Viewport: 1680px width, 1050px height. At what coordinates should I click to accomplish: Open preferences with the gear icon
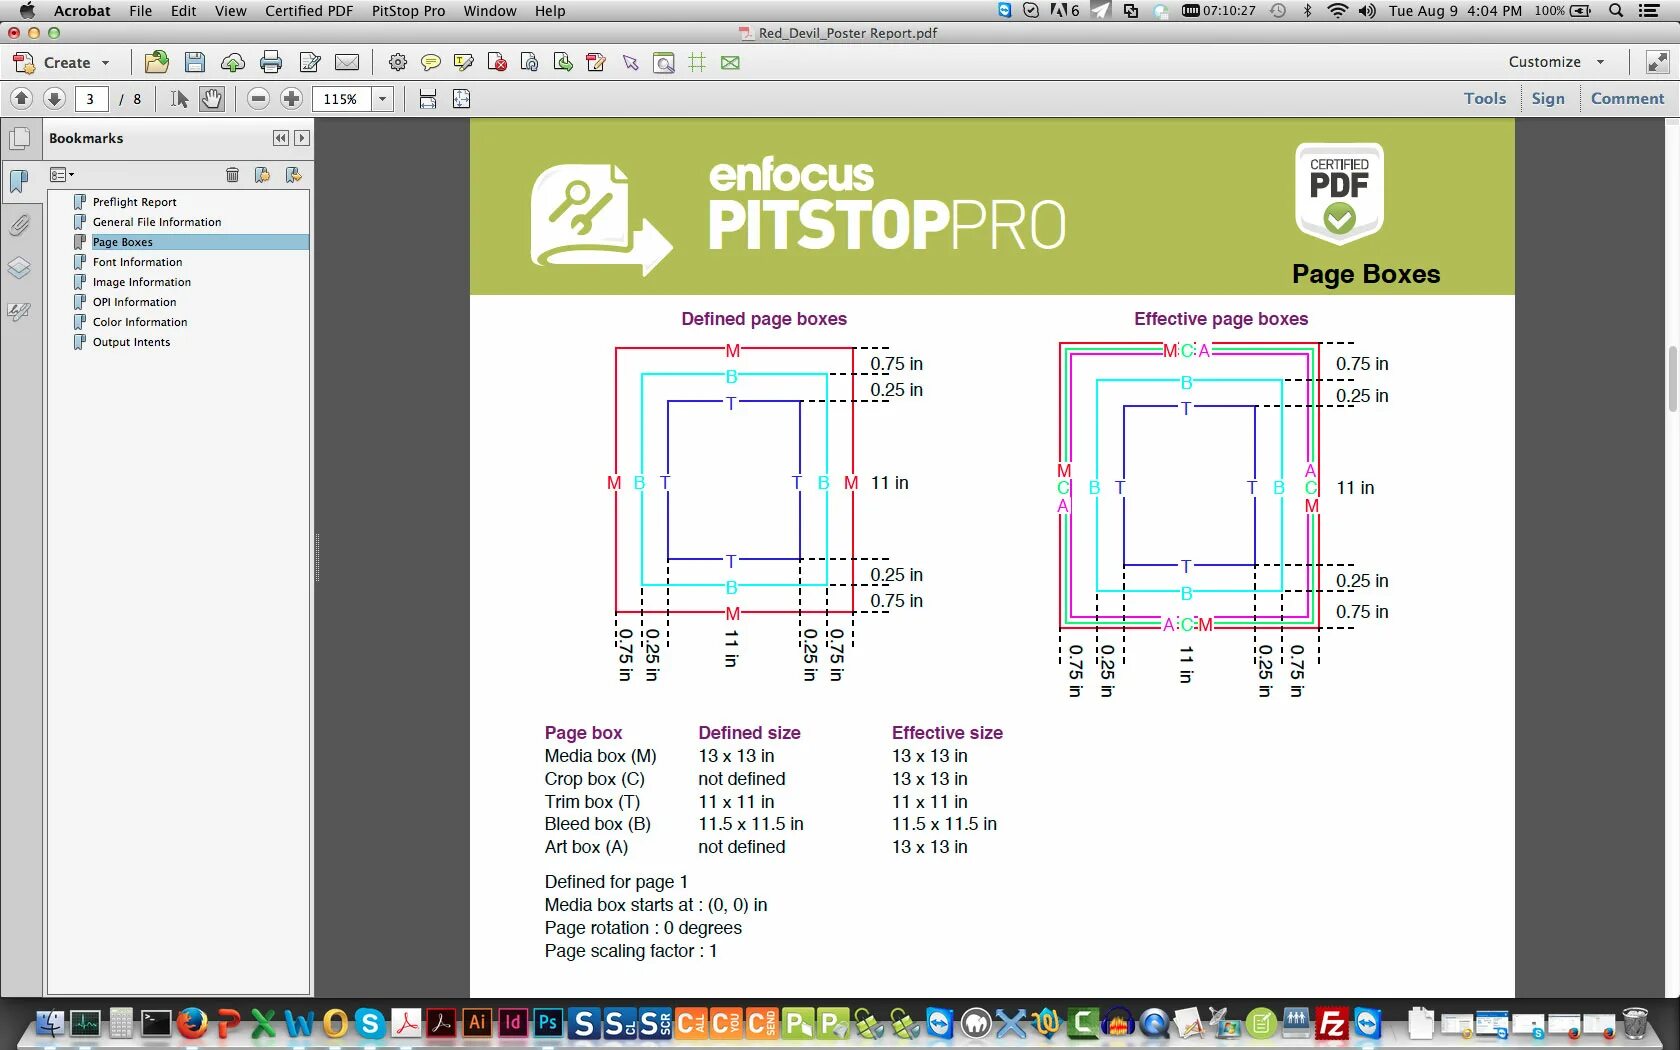[x=398, y=62]
